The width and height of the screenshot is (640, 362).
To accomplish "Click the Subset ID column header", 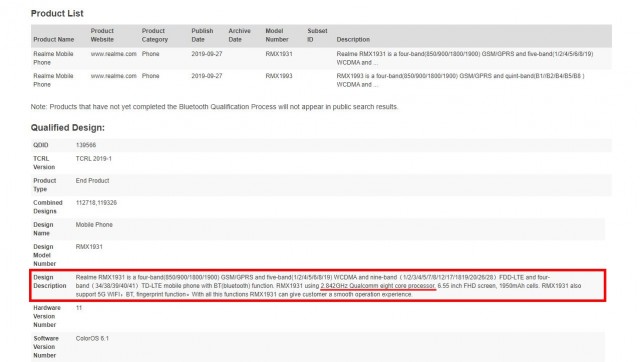I will click(317, 35).
